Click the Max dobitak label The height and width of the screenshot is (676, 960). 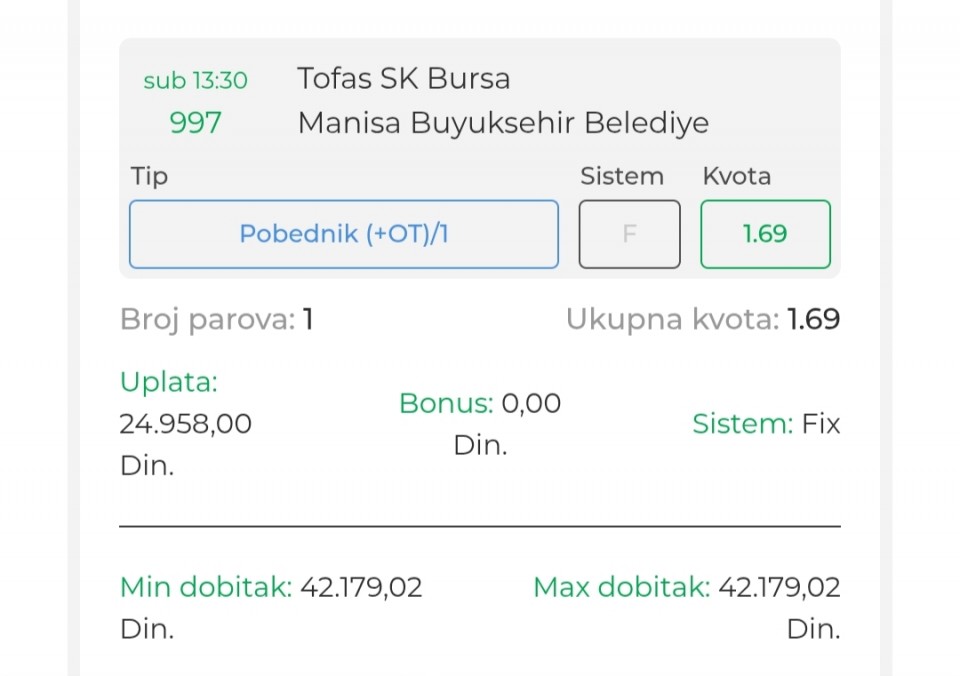(620, 587)
